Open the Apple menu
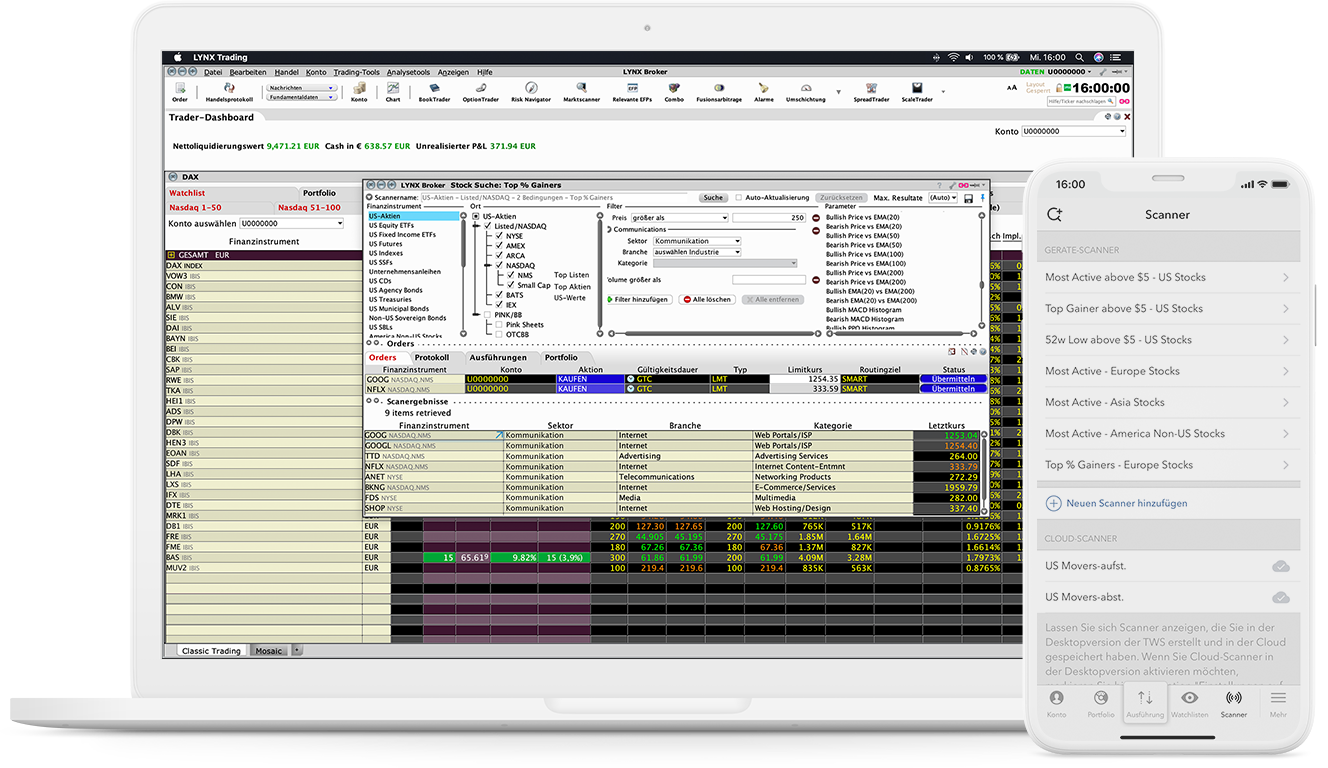The width and height of the screenshot is (1328, 768). pos(178,57)
